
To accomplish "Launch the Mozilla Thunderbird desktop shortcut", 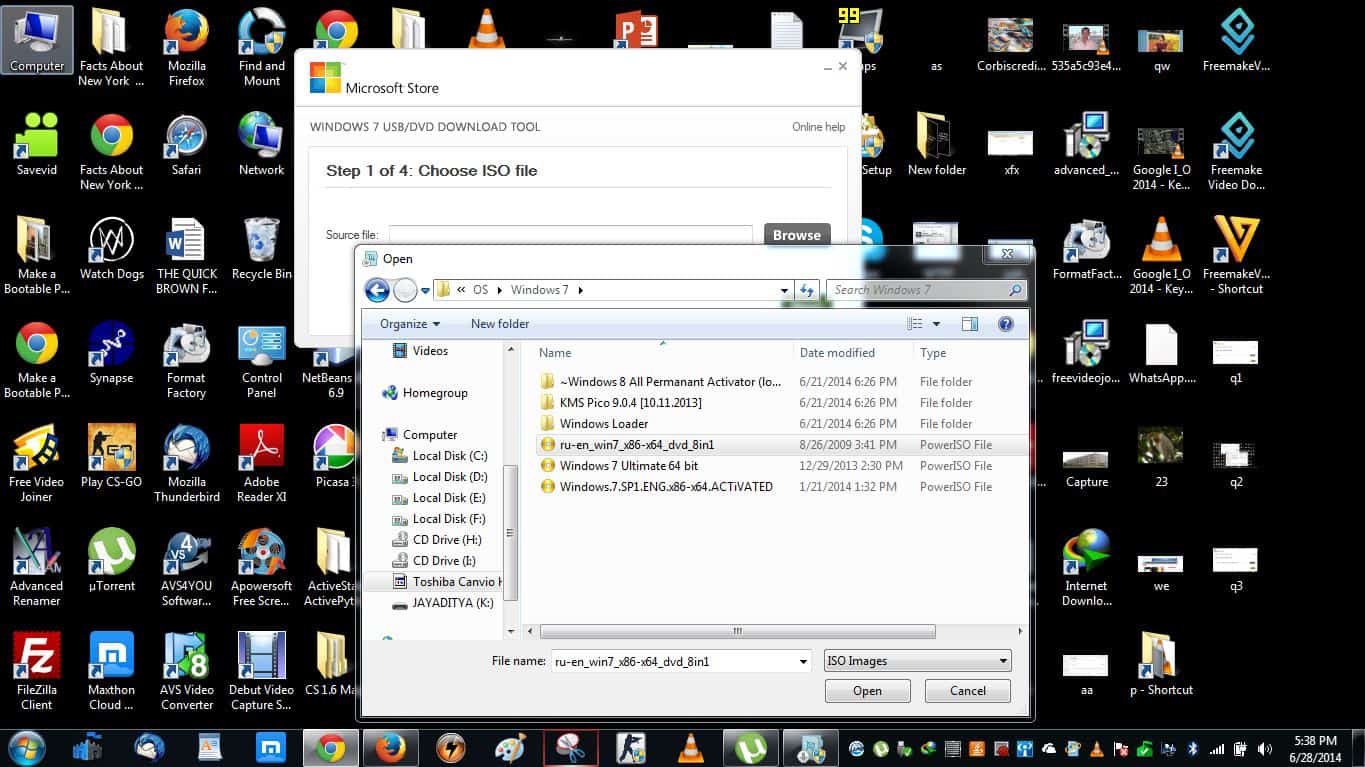I will [x=186, y=464].
